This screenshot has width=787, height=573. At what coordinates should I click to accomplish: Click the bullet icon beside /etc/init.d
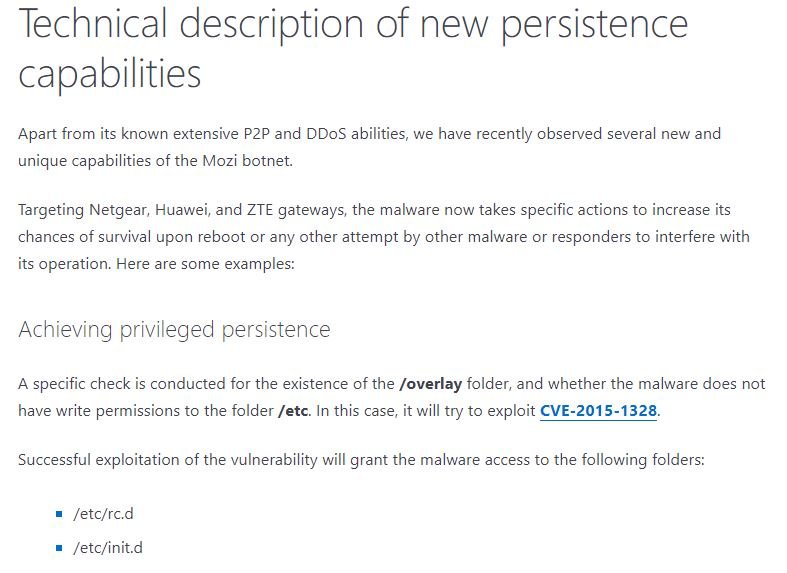(59, 547)
